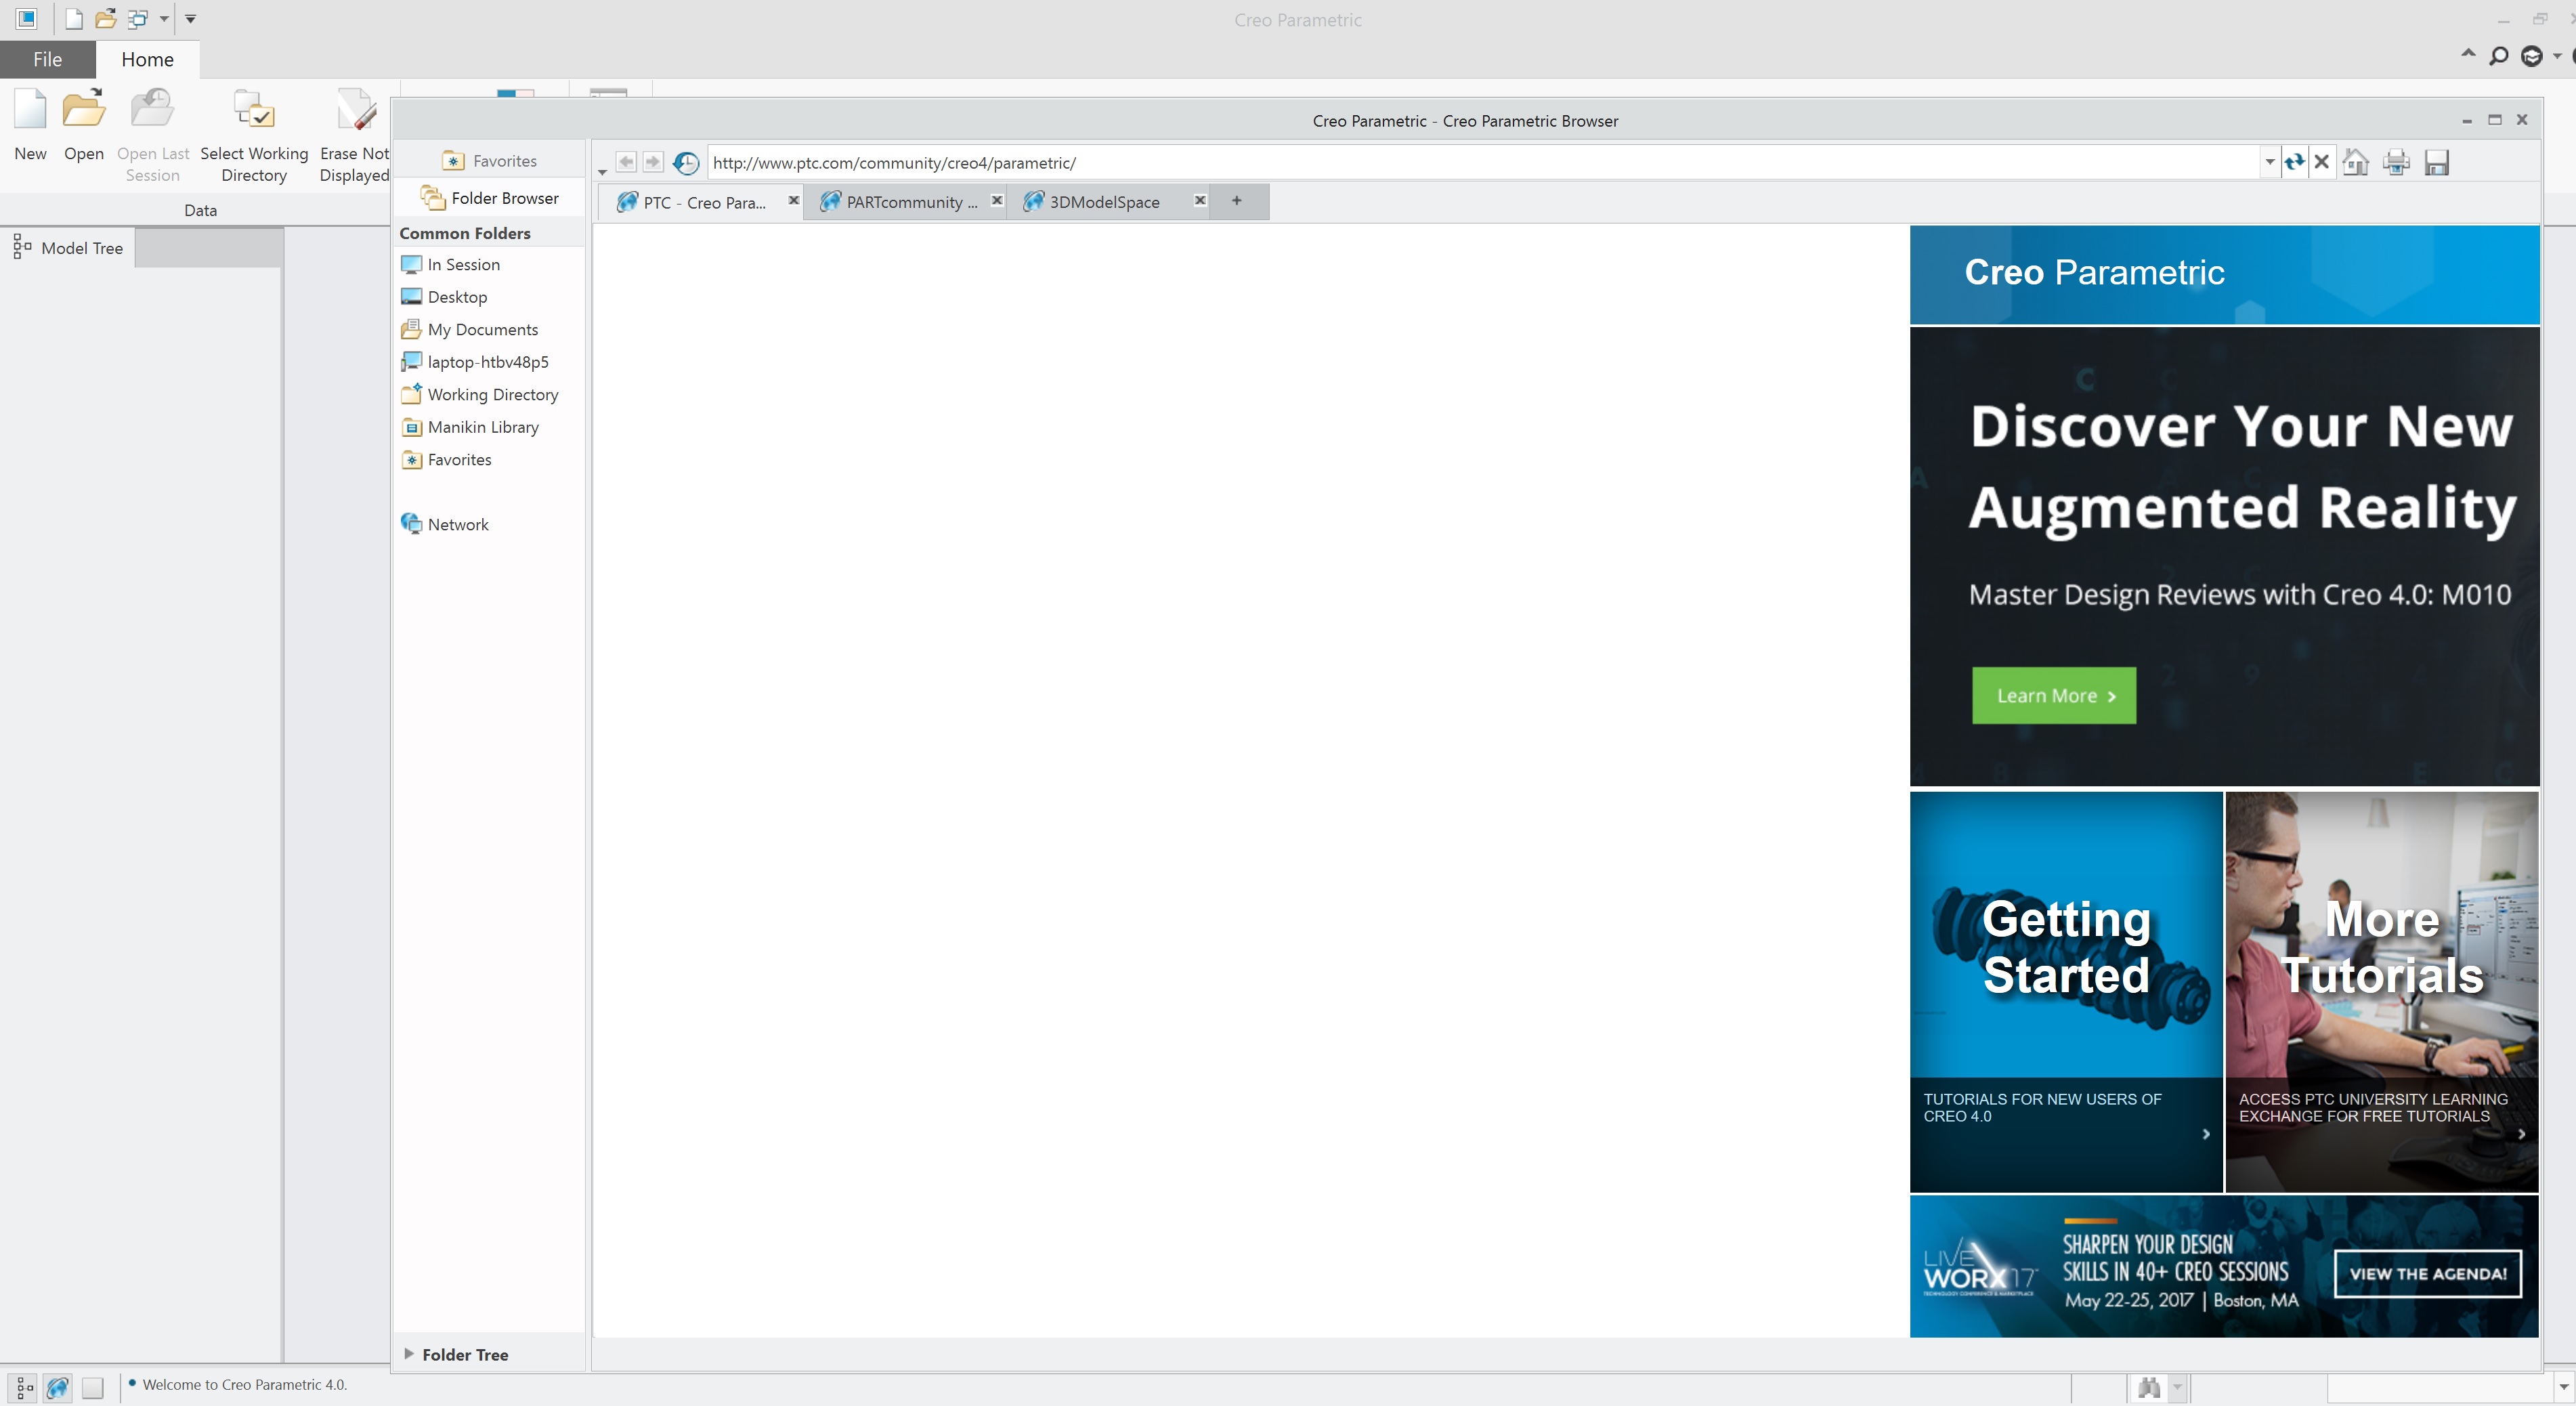
Task: Toggle the navigator tree status bar button
Action: pos(24,1387)
